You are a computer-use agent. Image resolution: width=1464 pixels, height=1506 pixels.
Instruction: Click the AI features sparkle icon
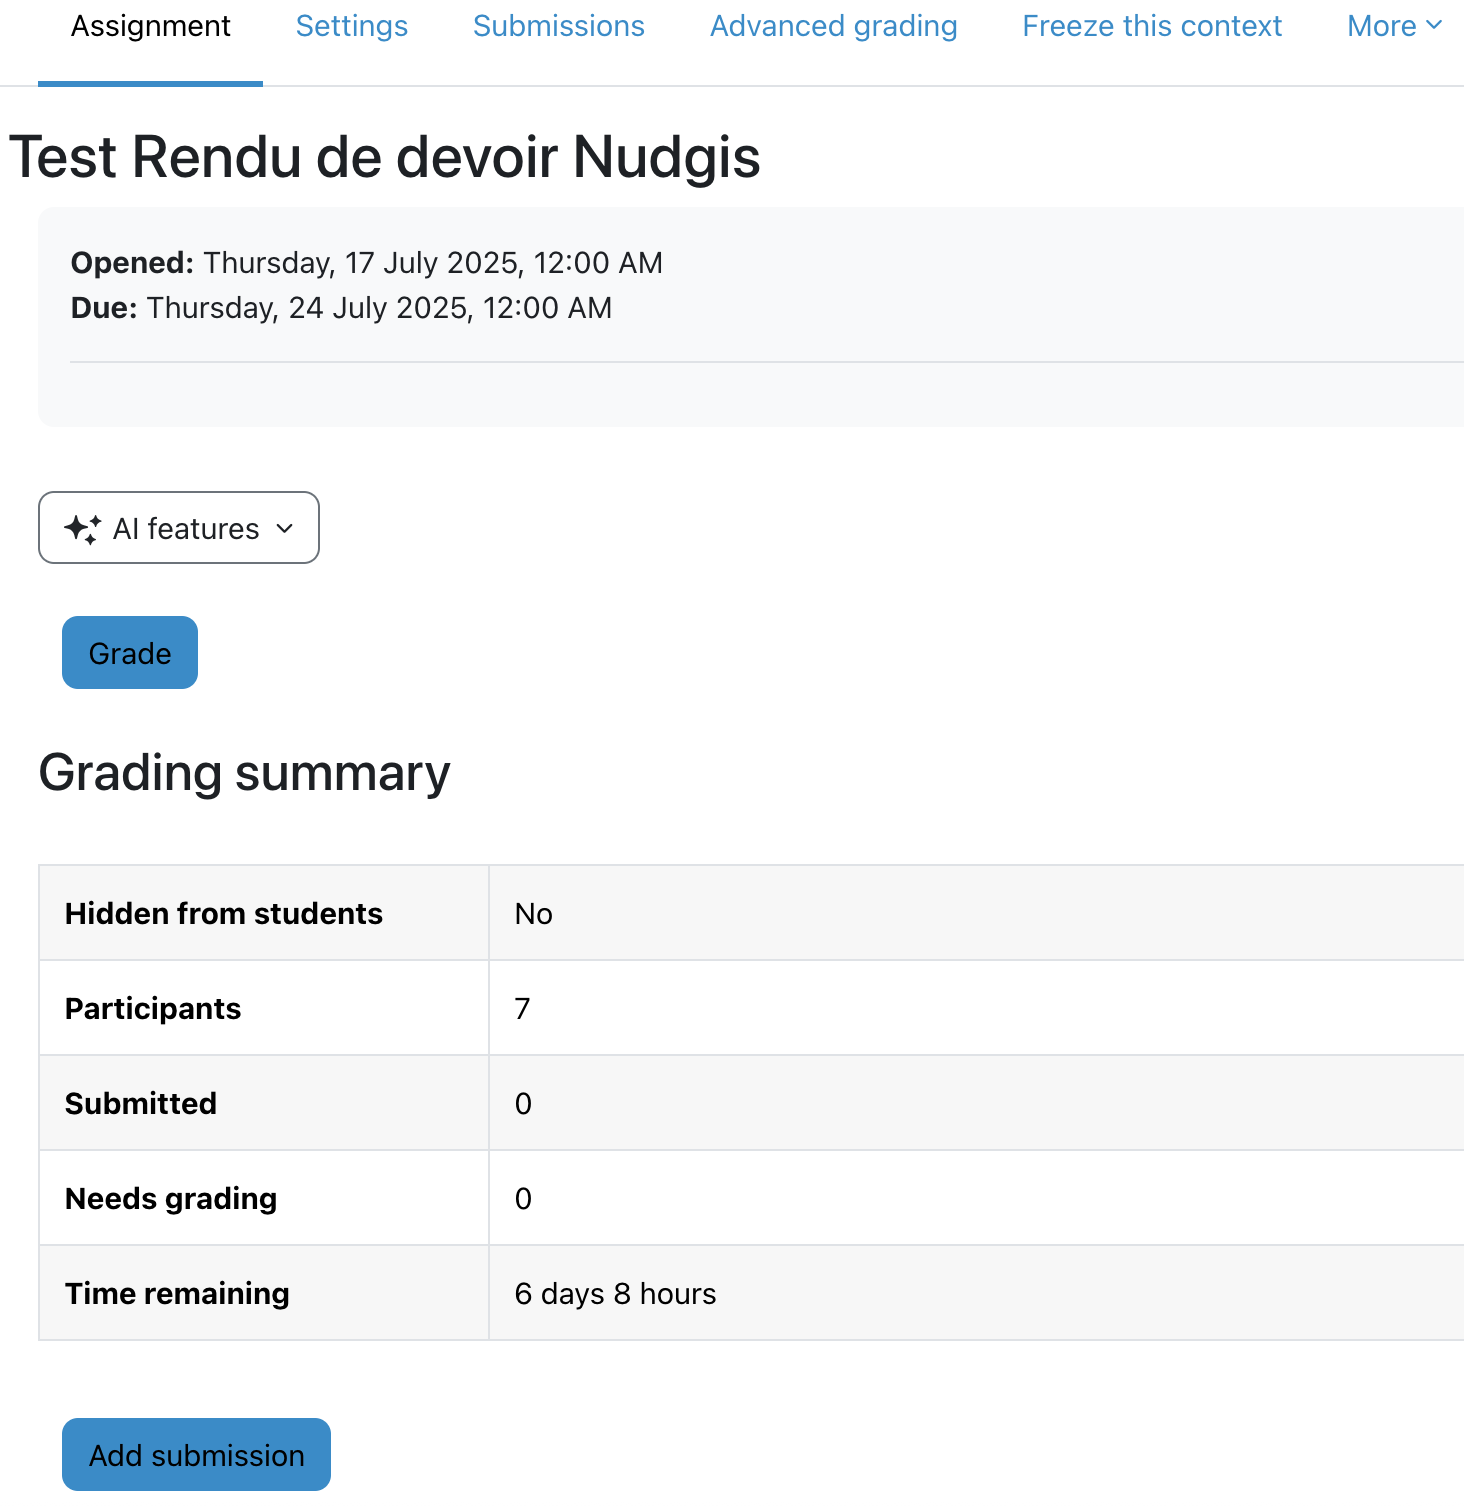pyautogui.click(x=82, y=529)
